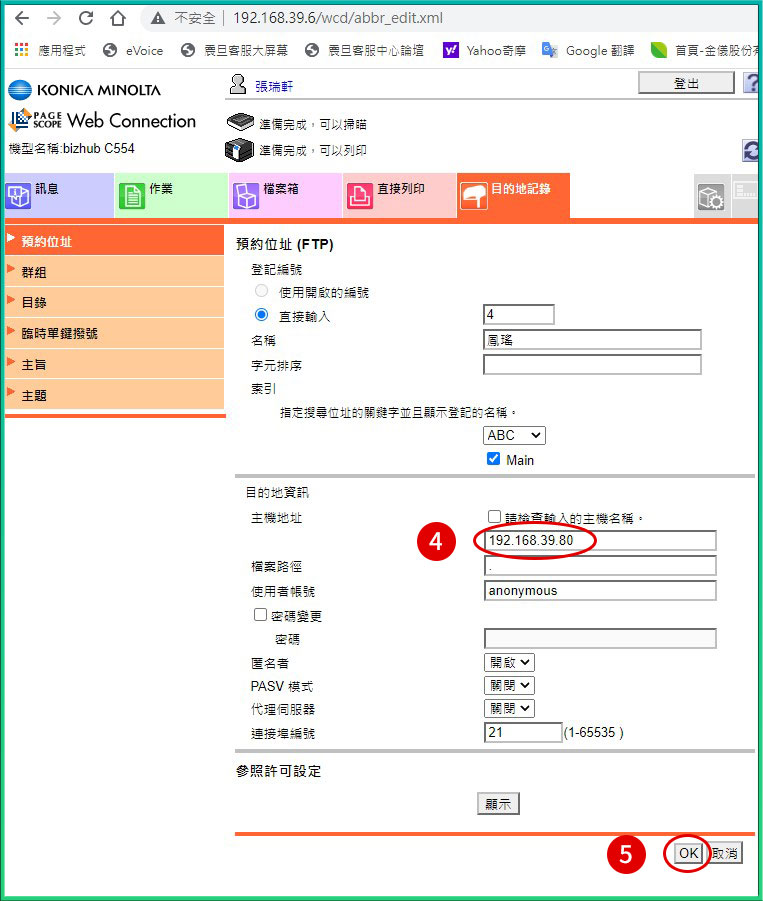763x901 pixels.
Task: Click the user profile icon beside 張瑞軒
Action: [x=238, y=84]
